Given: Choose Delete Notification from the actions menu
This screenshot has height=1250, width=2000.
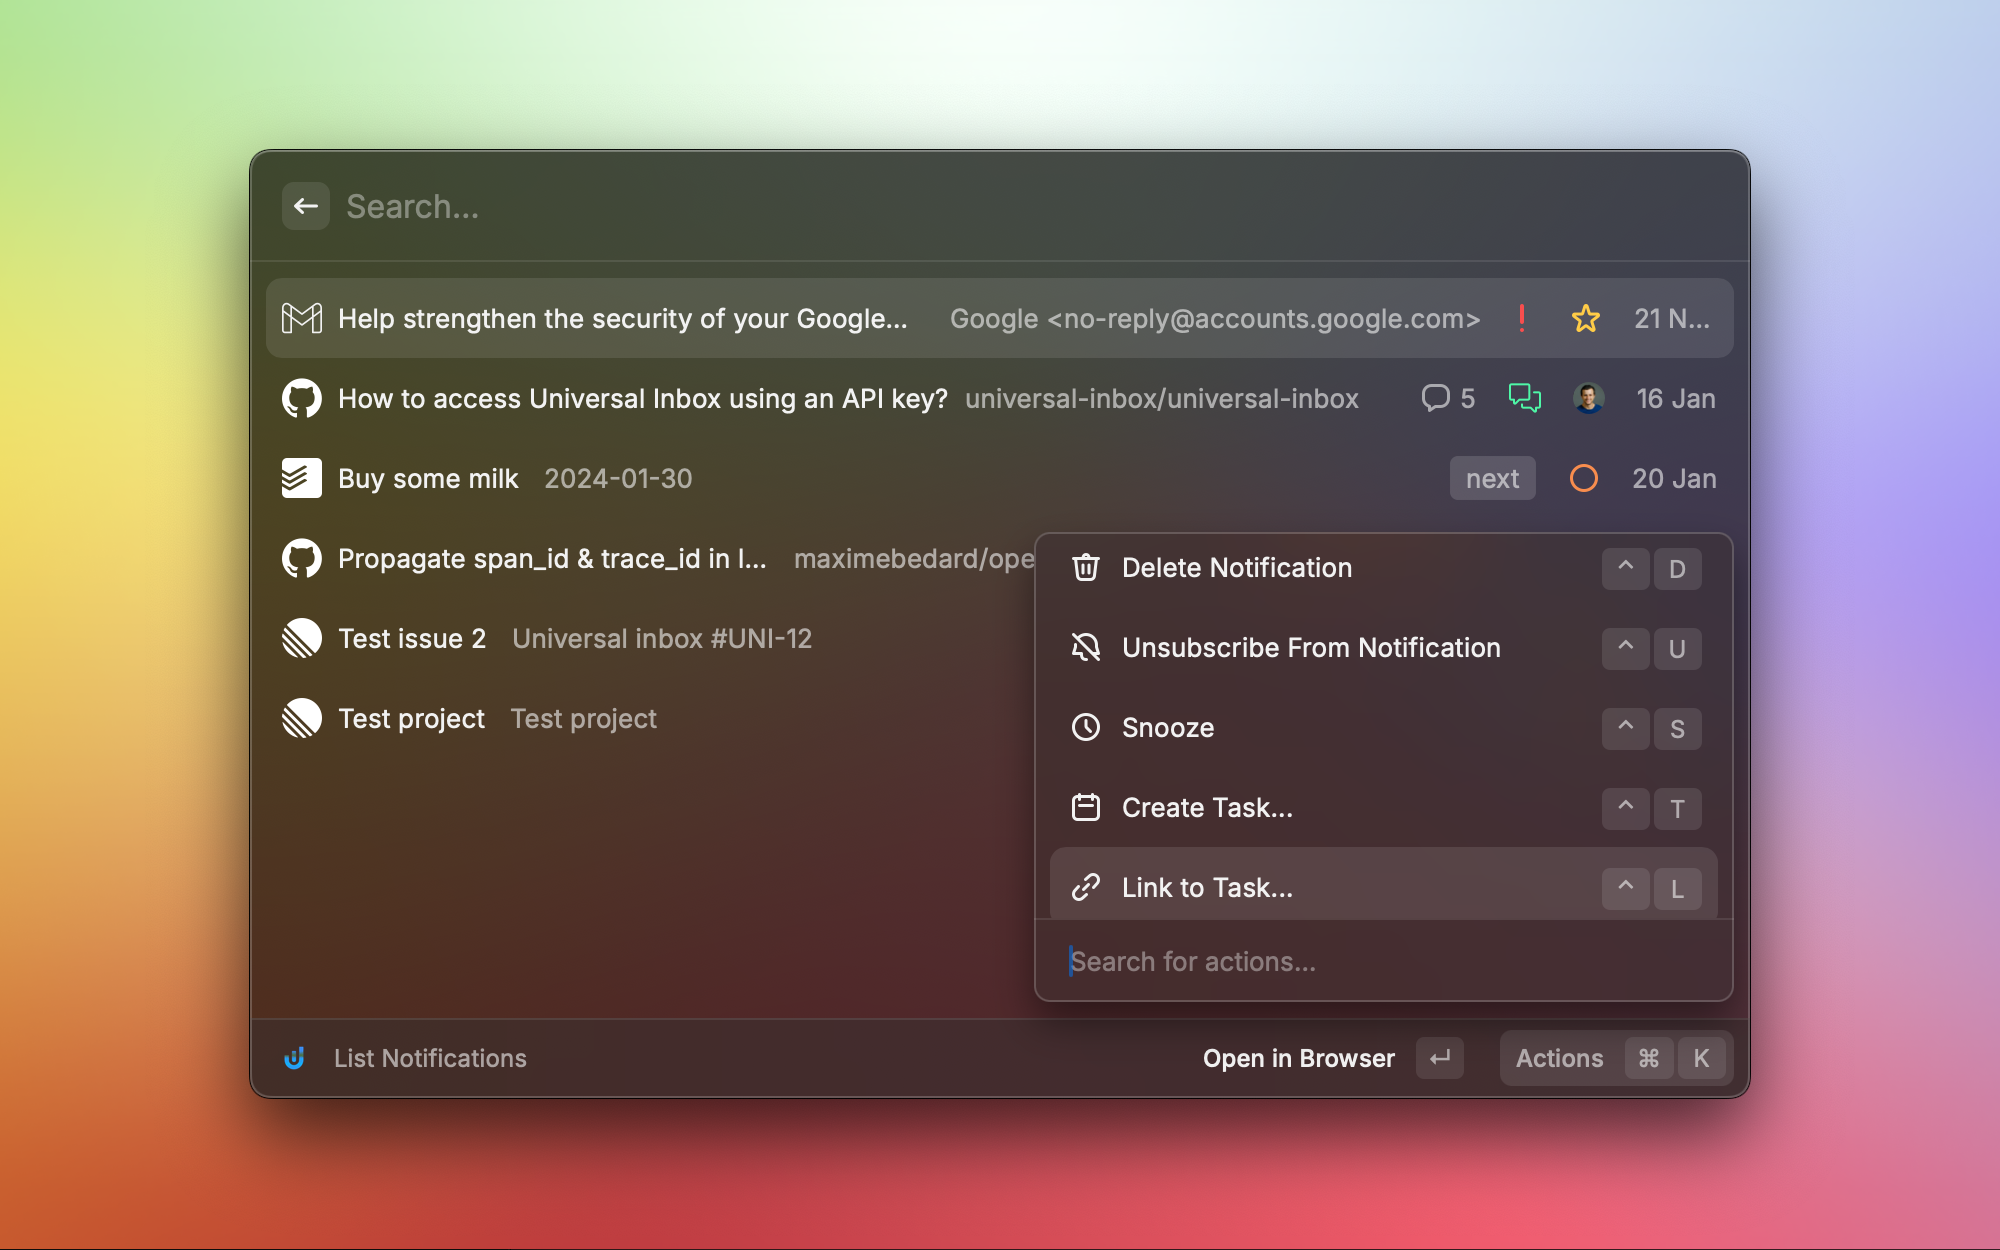Looking at the screenshot, I should [x=1236, y=568].
